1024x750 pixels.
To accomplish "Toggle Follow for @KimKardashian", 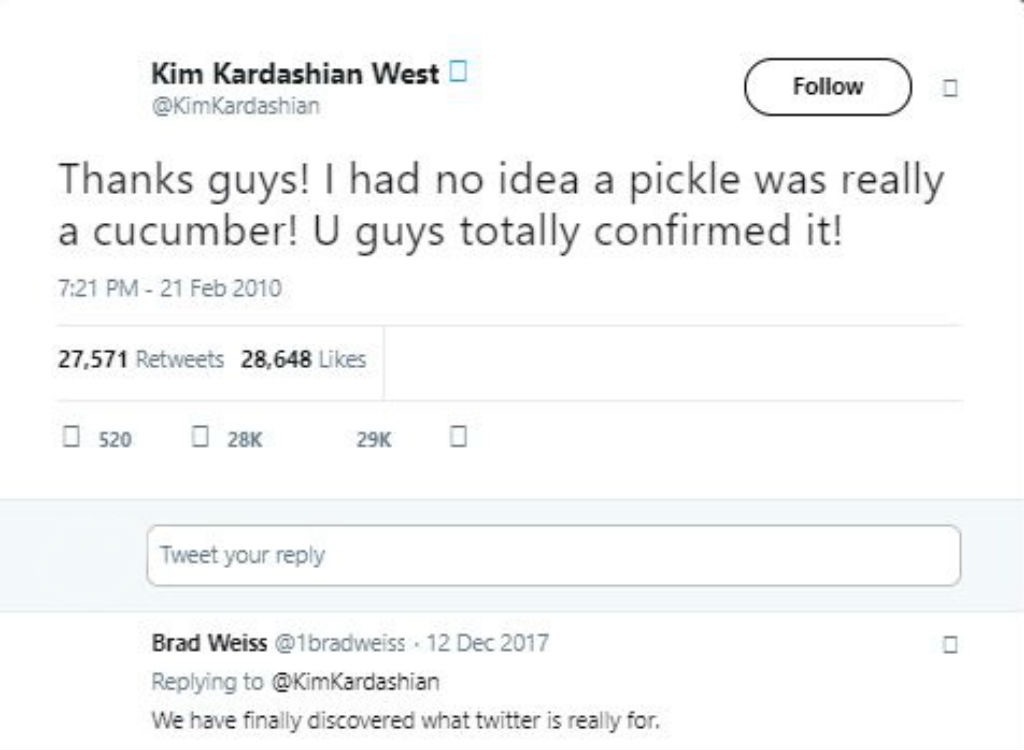I will [827, 86].
